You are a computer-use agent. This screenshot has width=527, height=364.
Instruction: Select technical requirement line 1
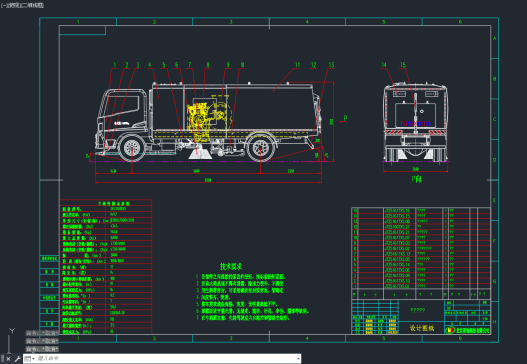(x=241, y=277)
